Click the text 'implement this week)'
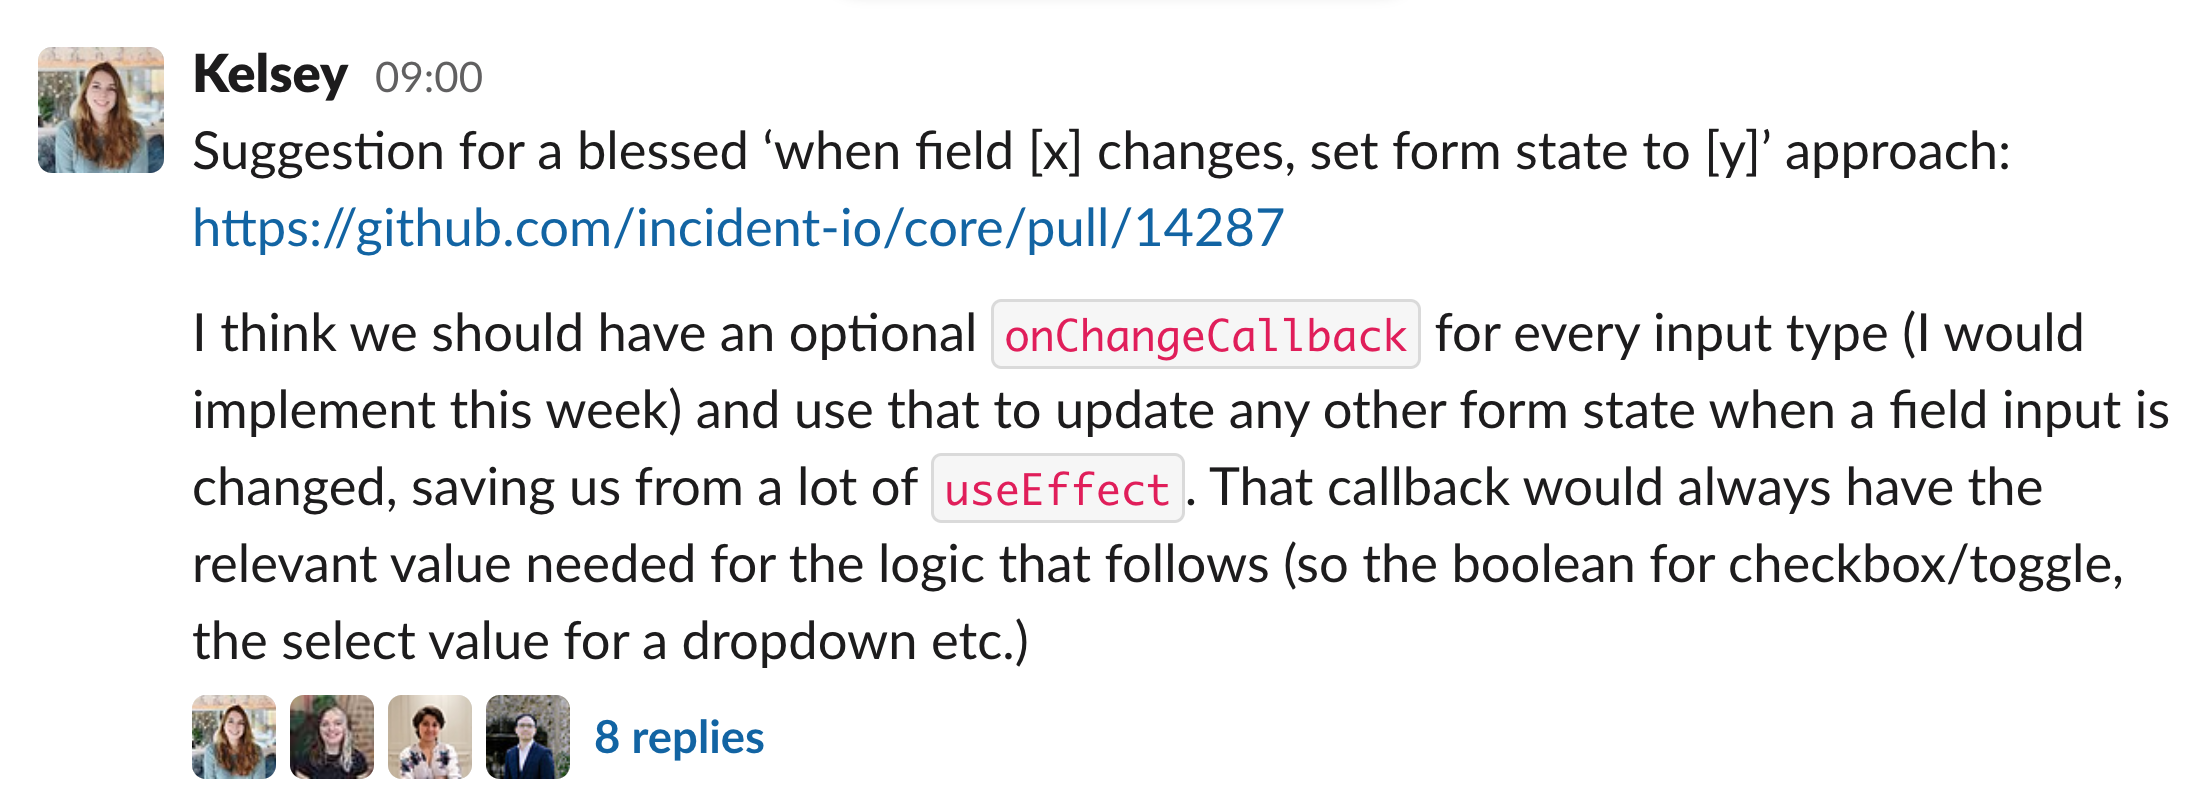 coord(437,411)
